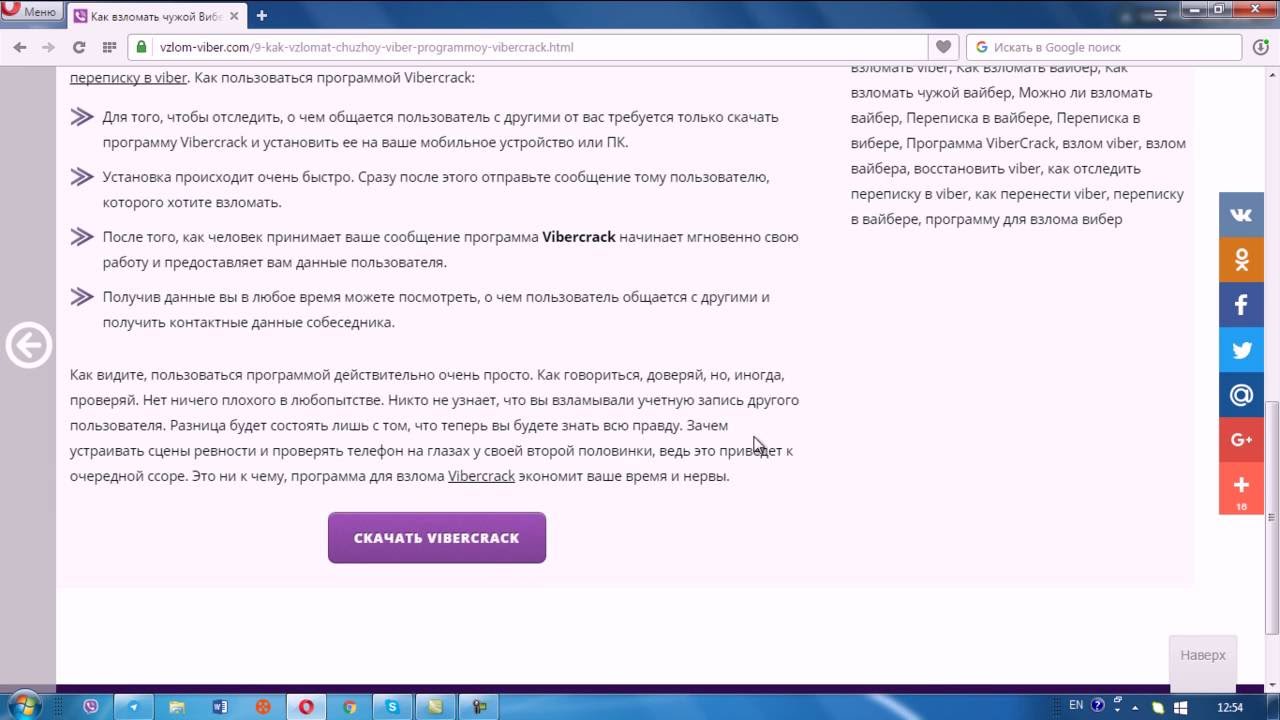Open the downloads icon in toolbar
Image resolution: width=1280 pixels, height=720 pixels.
point(1261,47)
